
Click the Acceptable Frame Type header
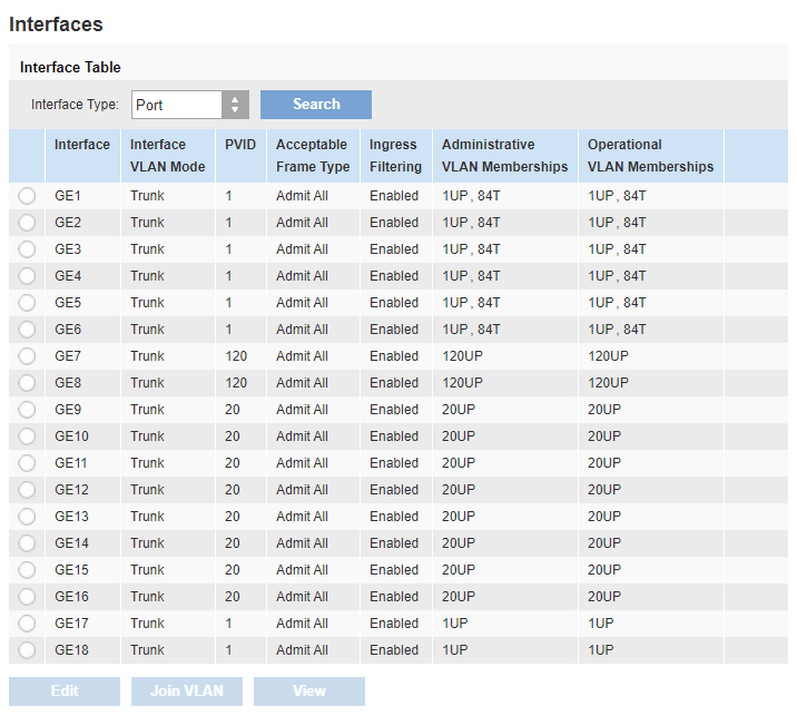click(313, 156)
